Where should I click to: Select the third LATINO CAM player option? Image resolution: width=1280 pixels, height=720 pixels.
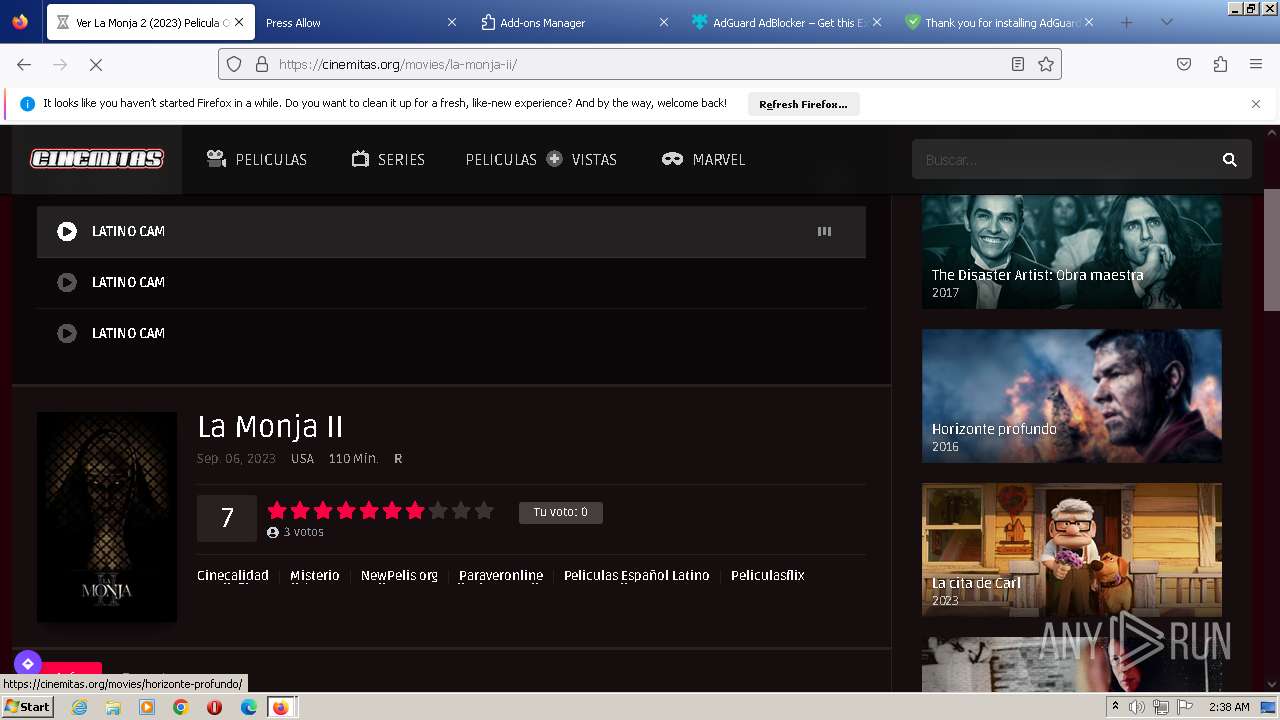(x=451, y=333)
